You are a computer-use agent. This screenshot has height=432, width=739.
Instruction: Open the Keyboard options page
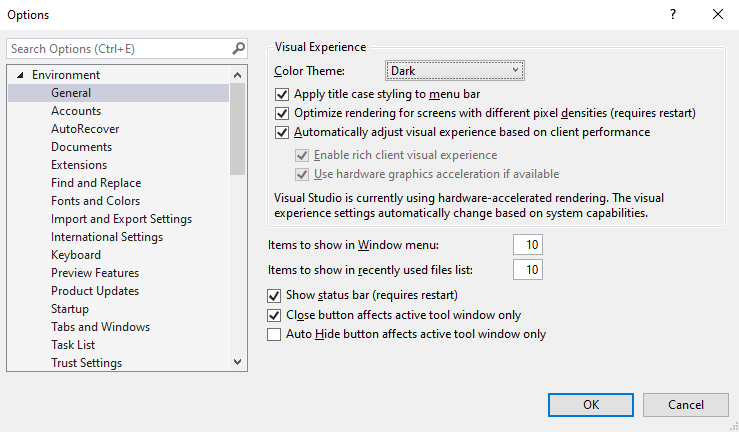tap(76, 255)
